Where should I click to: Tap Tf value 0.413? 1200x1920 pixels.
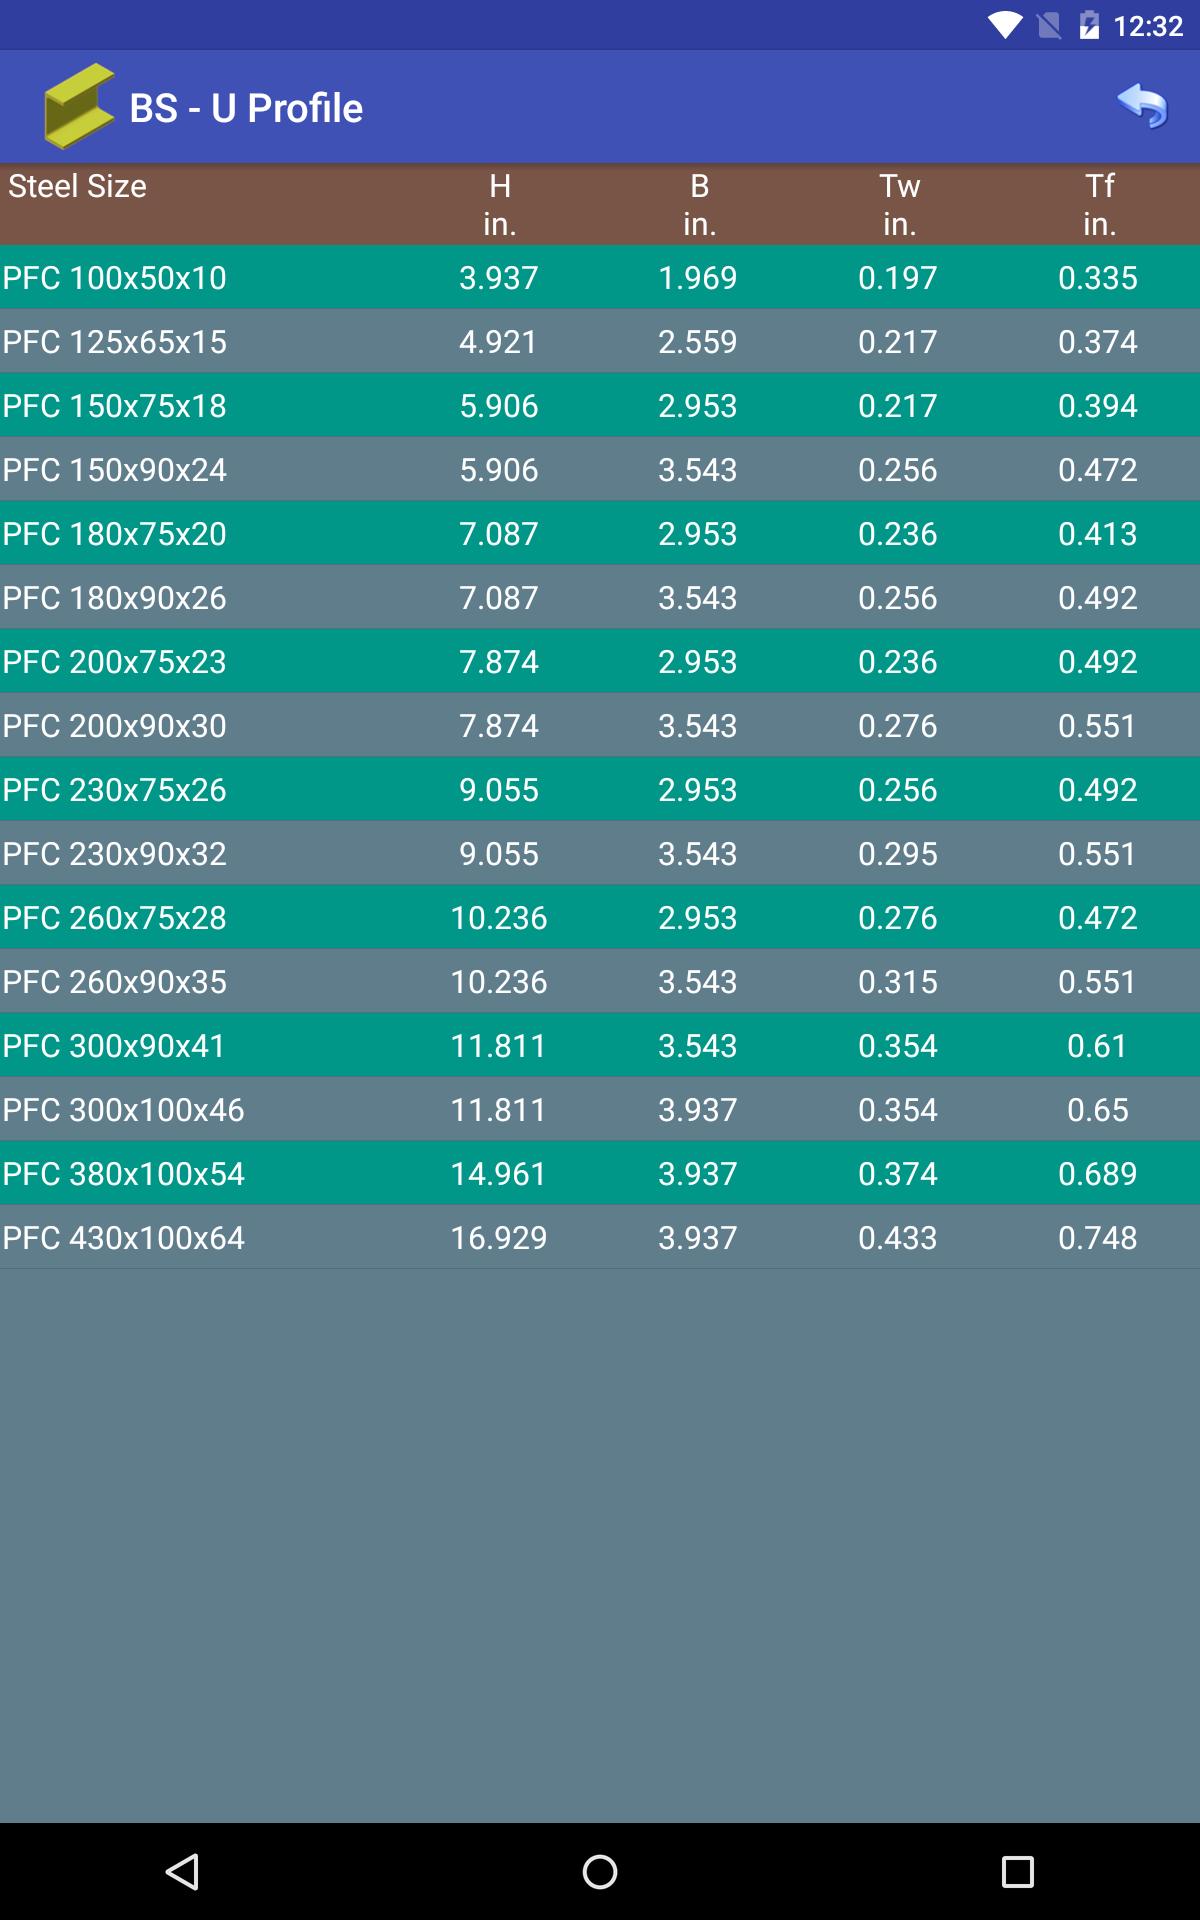(1098, 533)
